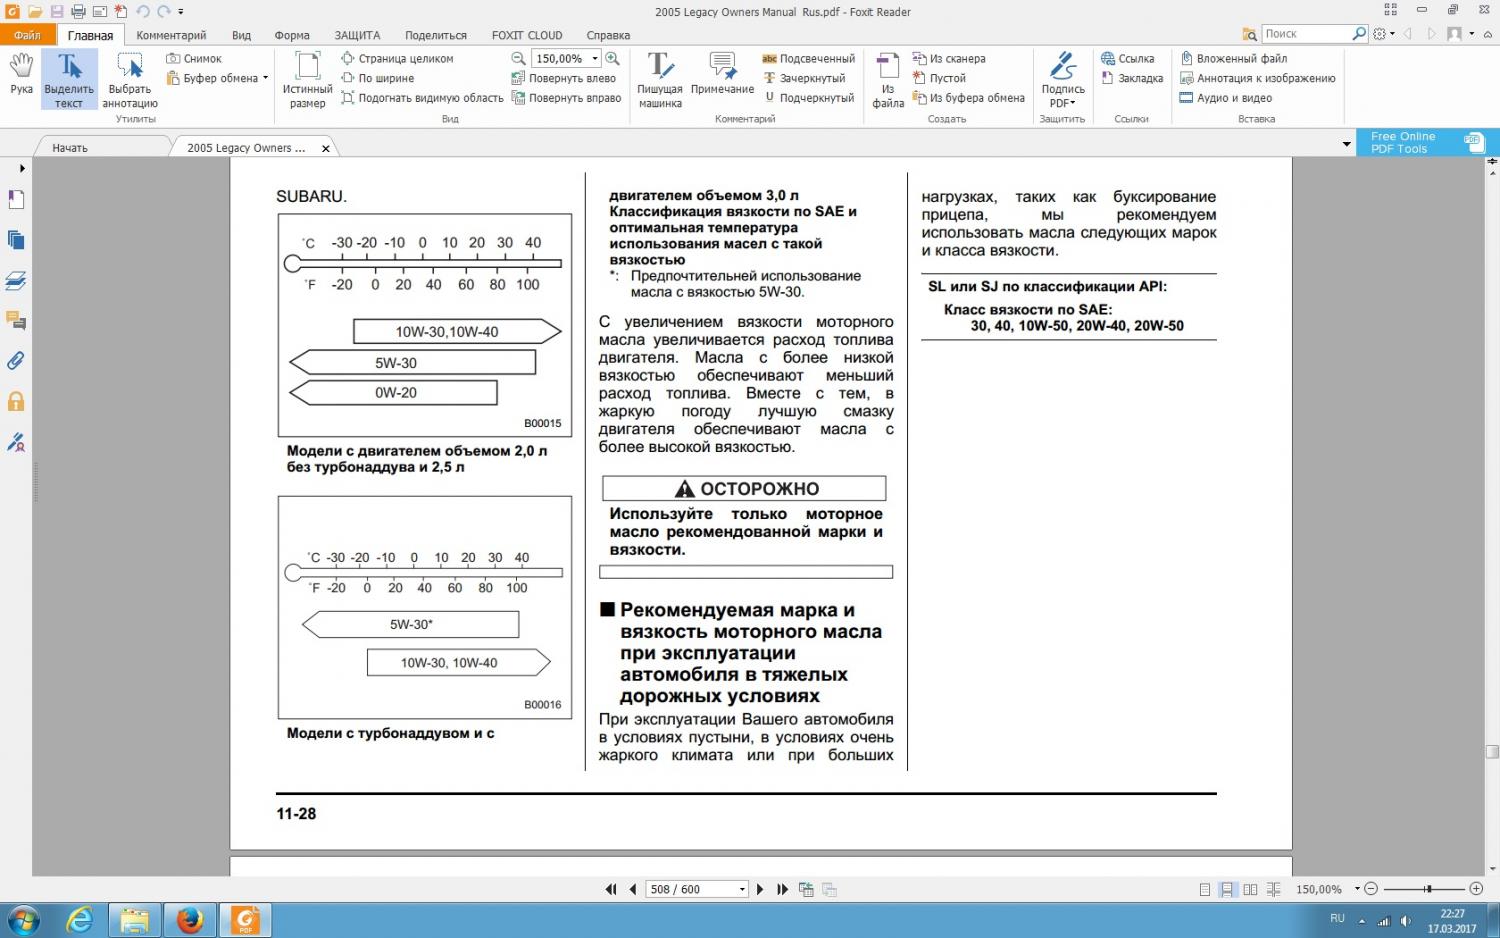Create PDF Из буфера обмена
Screen dimensions: 1500x938
tap(969, 98)
